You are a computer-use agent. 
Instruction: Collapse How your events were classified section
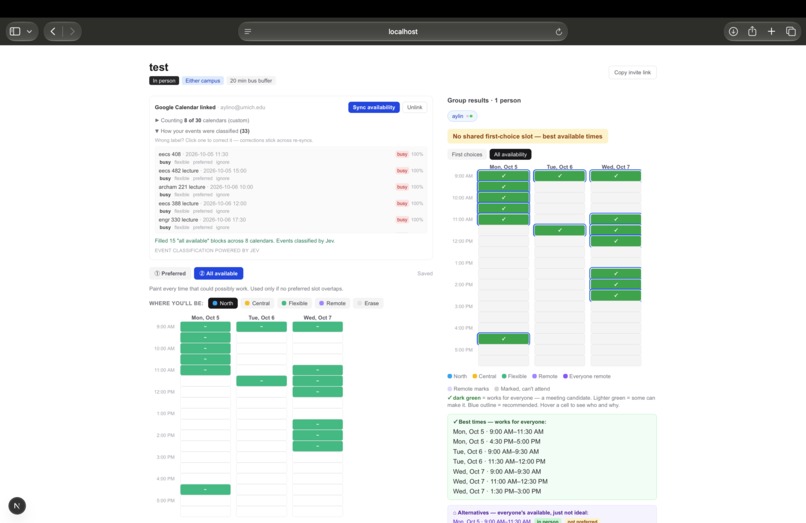tap(202, 131)
